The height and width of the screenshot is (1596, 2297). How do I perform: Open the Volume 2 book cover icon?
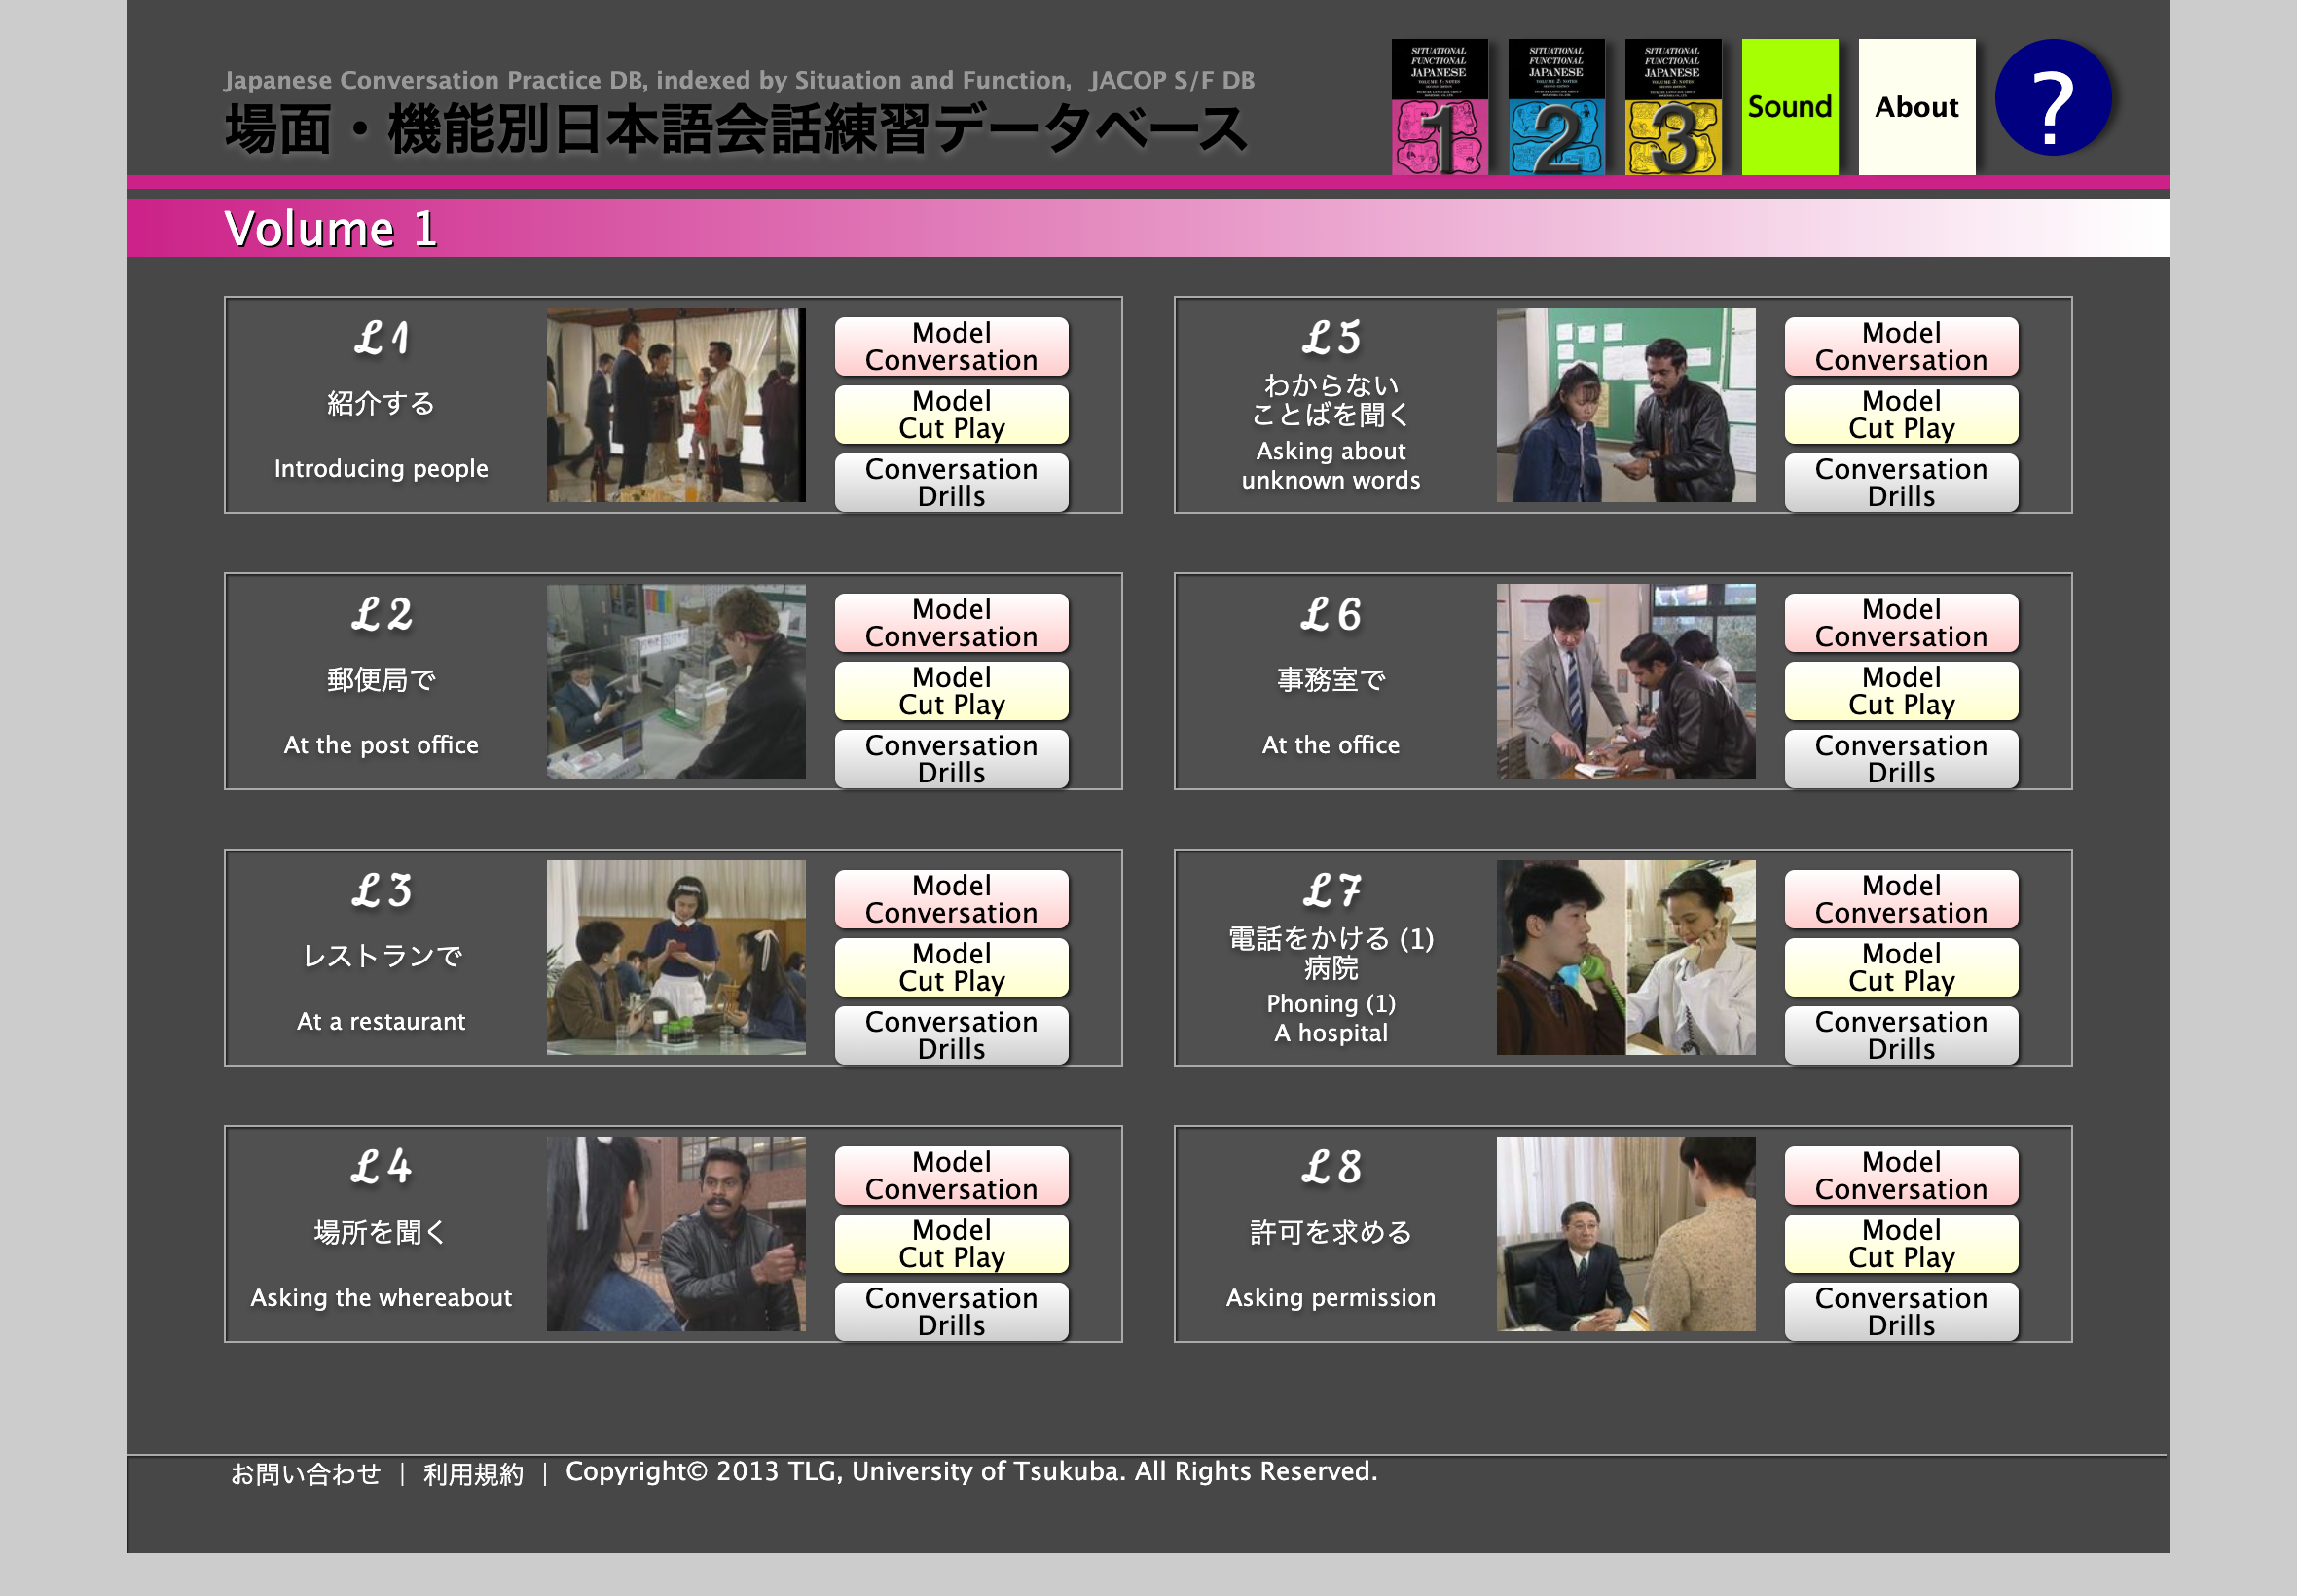[x=1556, y=107]
